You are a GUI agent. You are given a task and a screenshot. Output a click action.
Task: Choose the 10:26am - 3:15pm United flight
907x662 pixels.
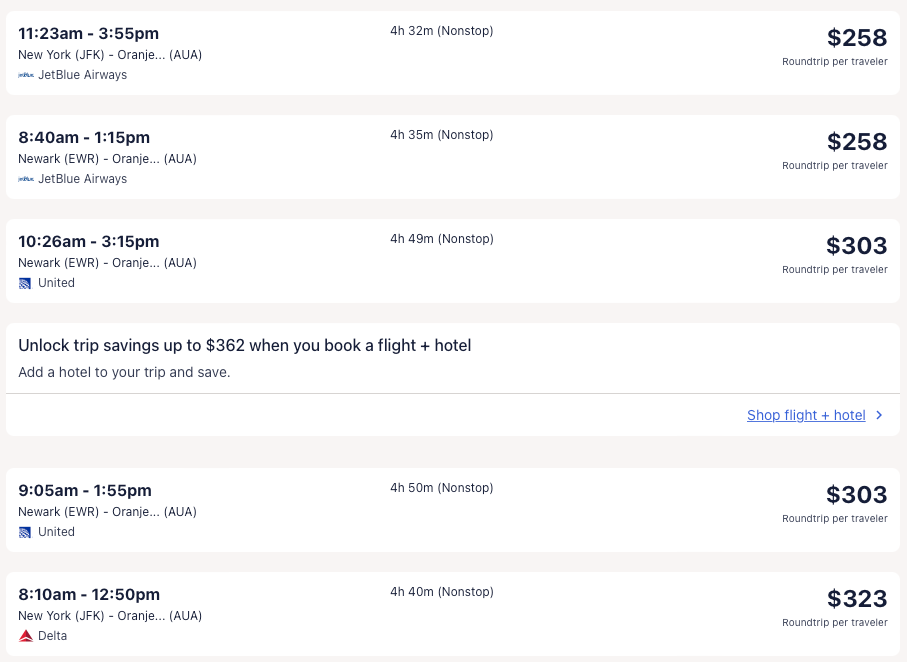tap(88, 242)
